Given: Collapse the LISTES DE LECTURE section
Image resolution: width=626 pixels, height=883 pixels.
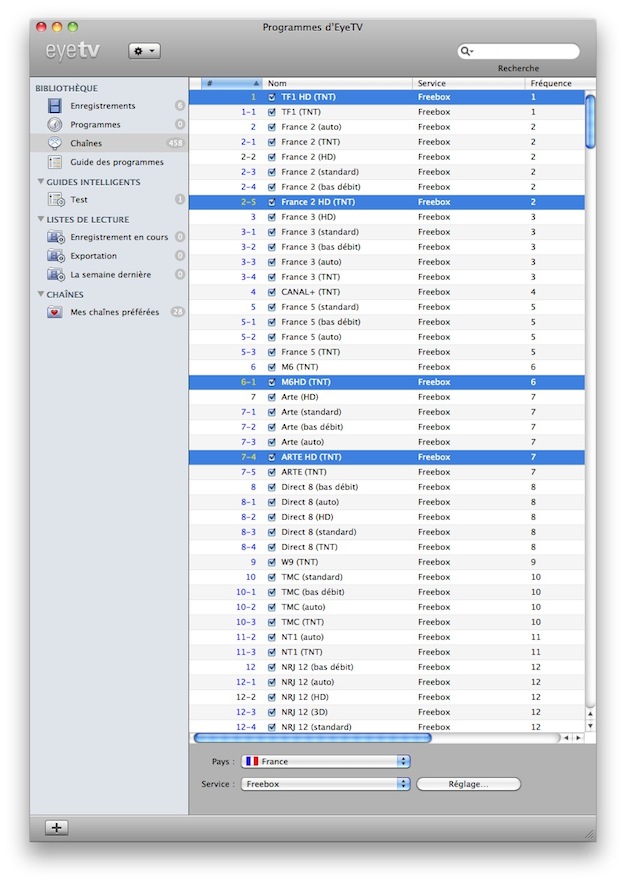Looking at the screenshot, I should pyautogui.click(x=41, y=219).
